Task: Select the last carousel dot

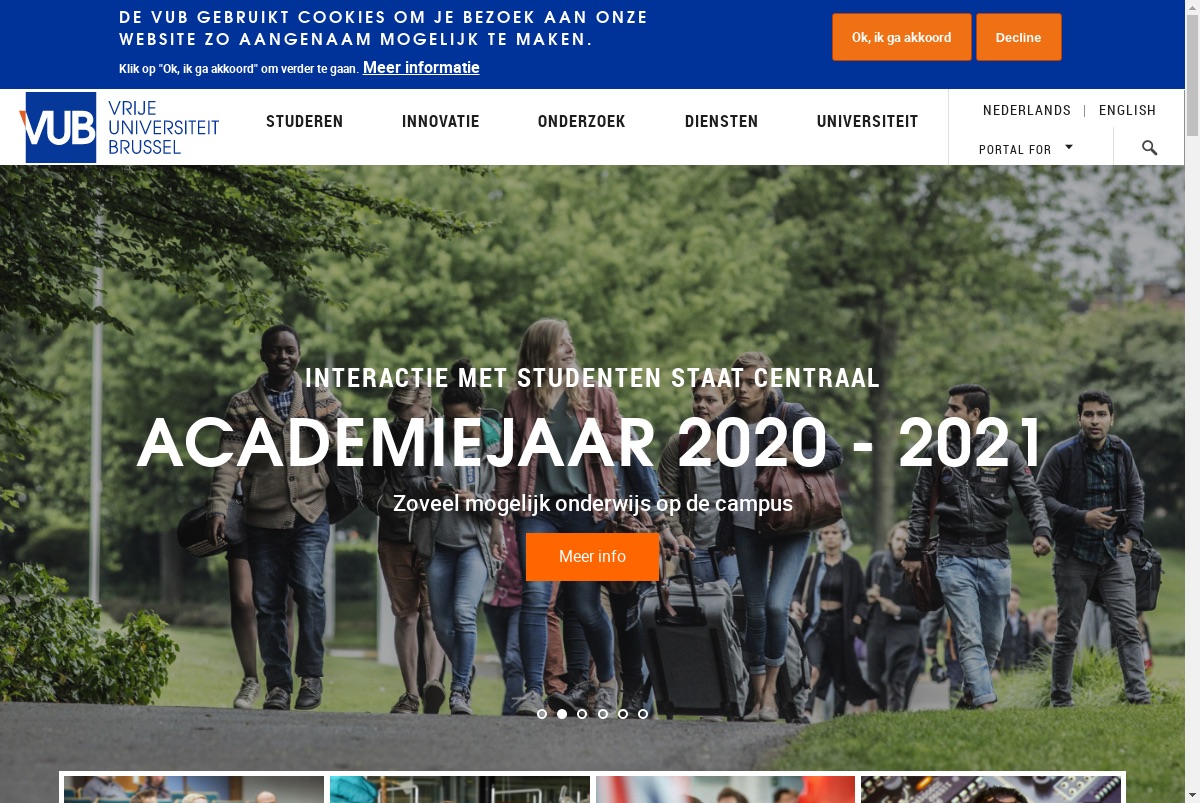Action: (643, 714)
